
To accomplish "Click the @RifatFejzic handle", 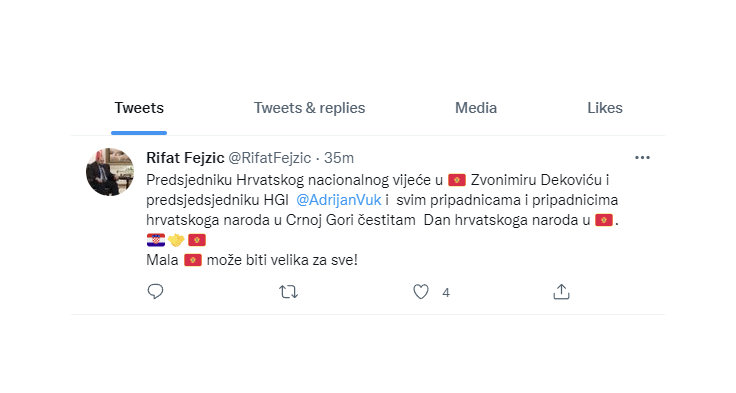I will (x=269, y=158).
